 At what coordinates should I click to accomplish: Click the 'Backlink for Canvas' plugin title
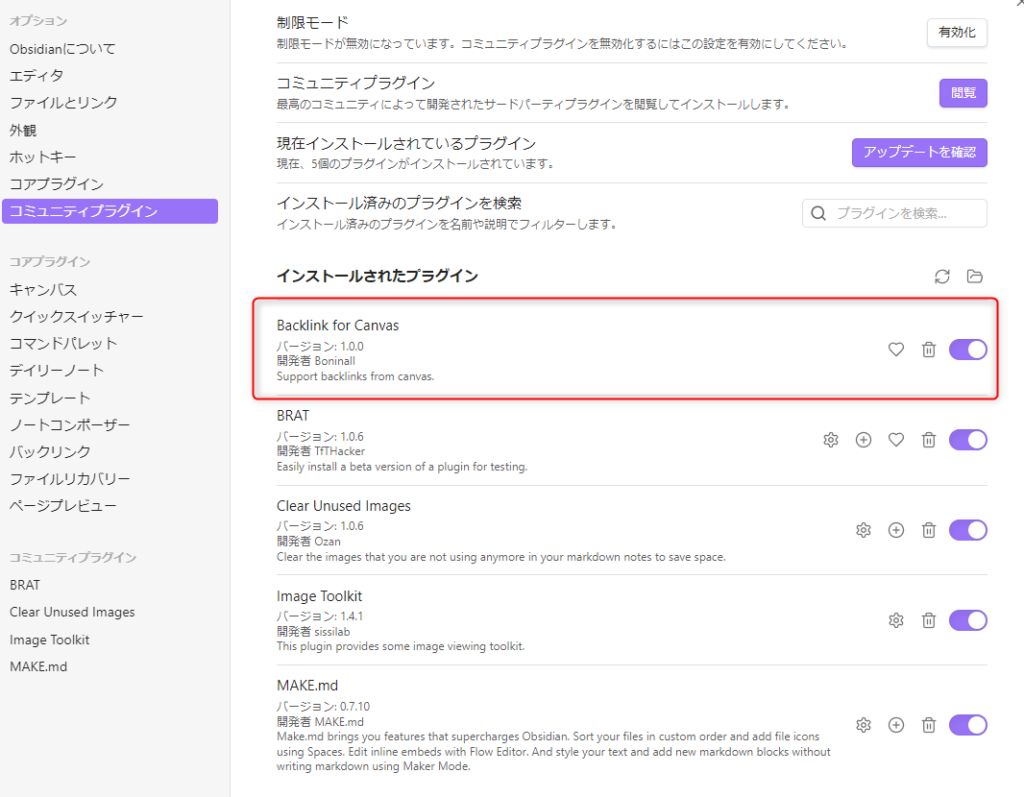point(338,325)
